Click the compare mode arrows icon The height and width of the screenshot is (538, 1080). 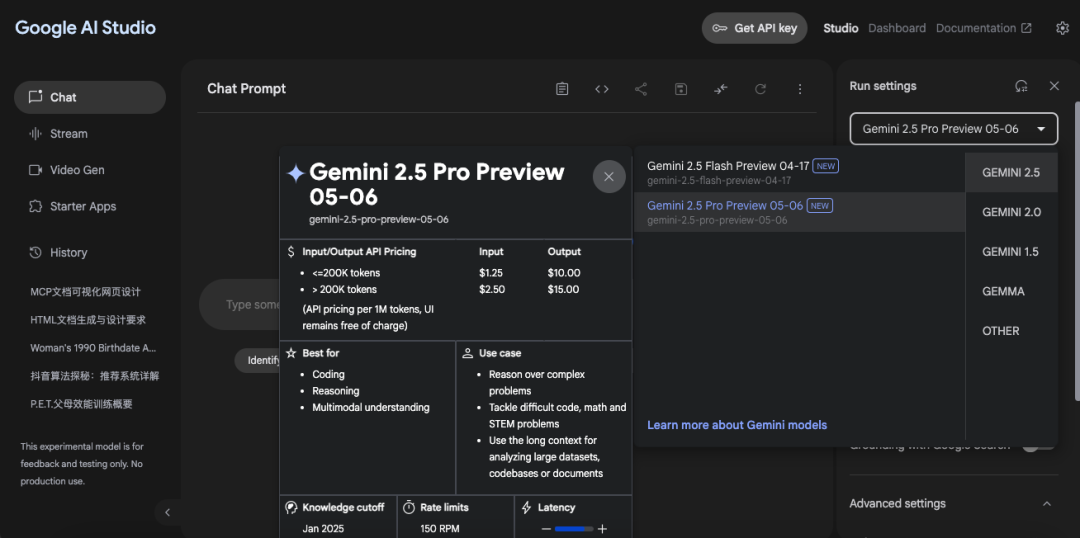[720, 89]
